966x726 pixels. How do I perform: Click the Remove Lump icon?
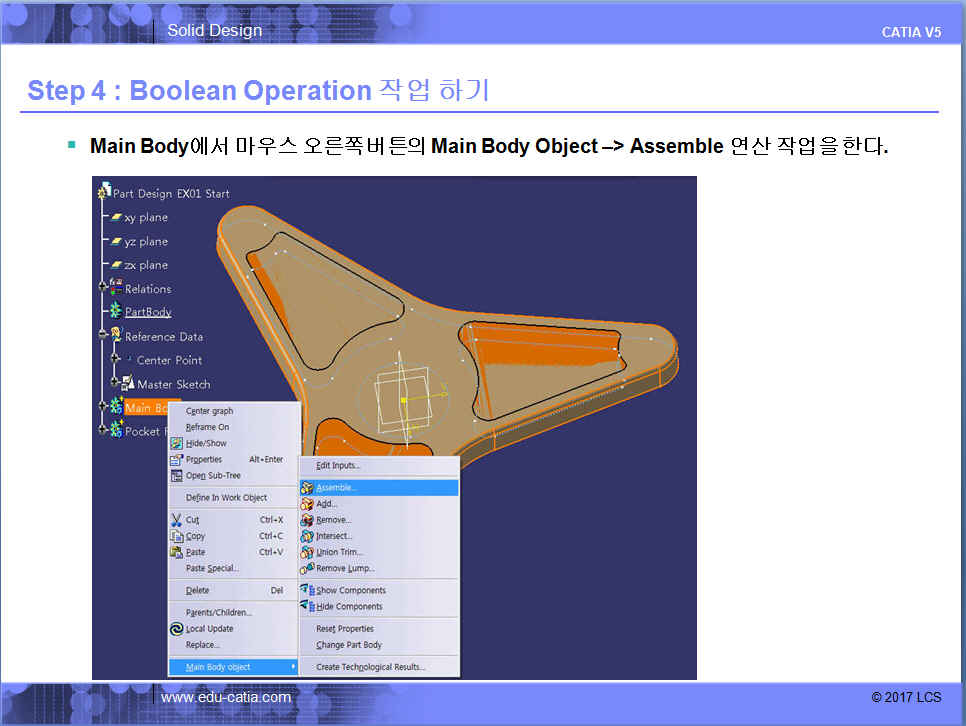pos(308,568)
